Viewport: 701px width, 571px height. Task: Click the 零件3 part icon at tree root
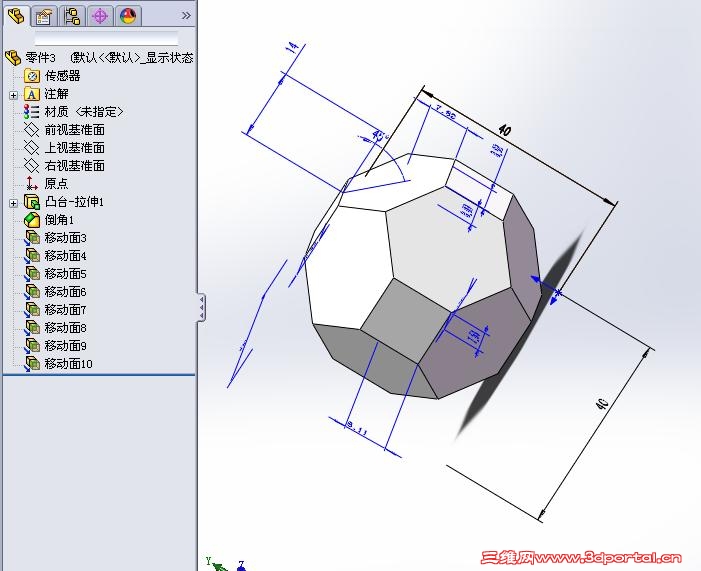(x=13, y=58)
